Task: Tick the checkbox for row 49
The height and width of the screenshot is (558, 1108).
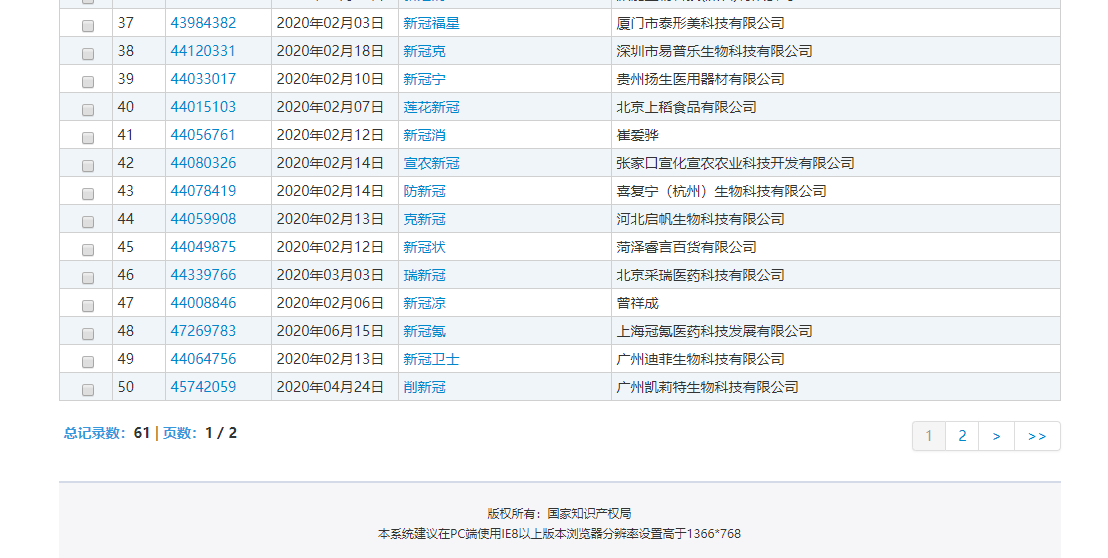Action: (x=88, y=362)
